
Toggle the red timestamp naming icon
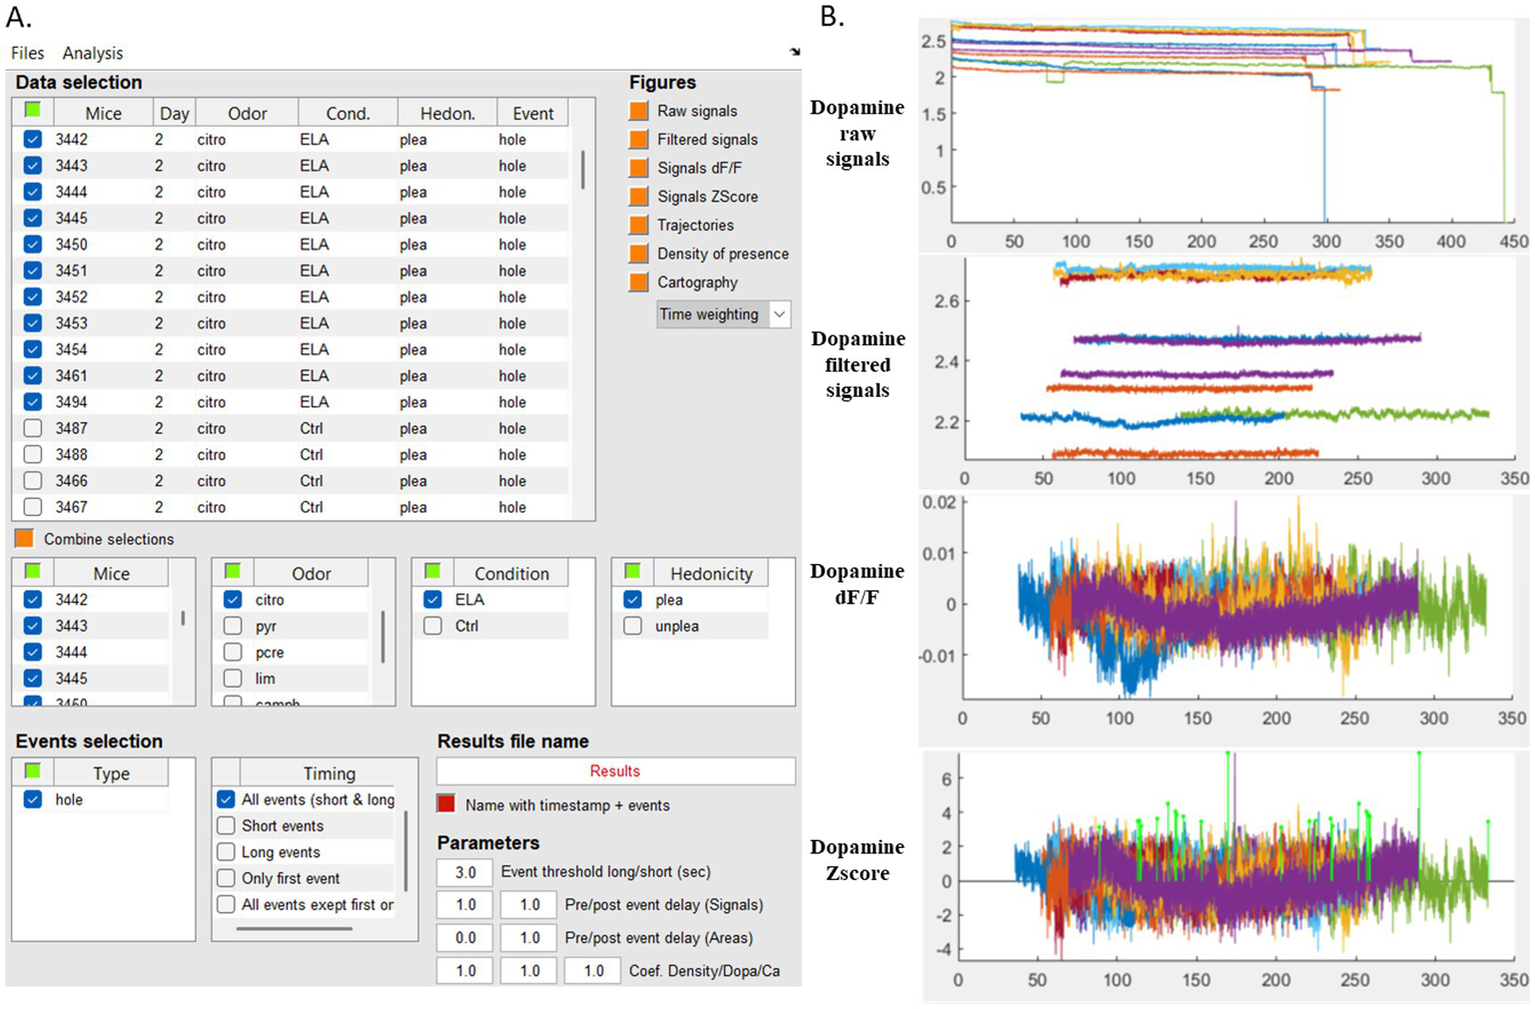coord(444,804)
